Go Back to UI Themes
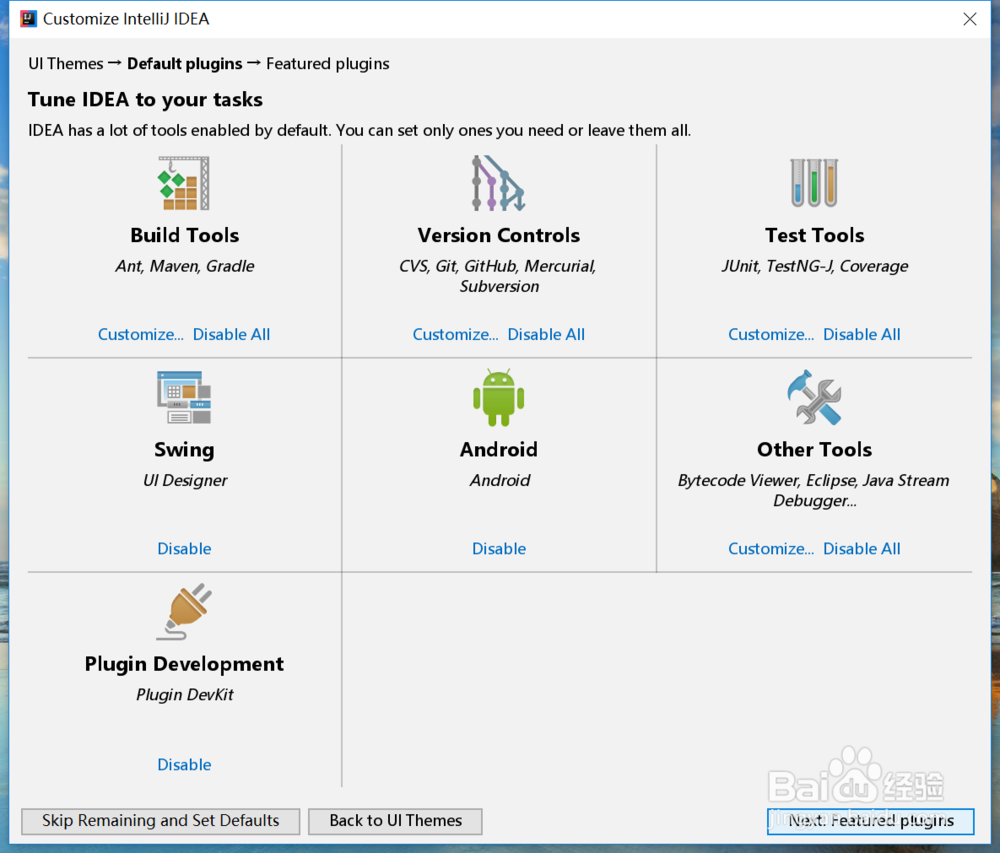 [x=395, y=821]
